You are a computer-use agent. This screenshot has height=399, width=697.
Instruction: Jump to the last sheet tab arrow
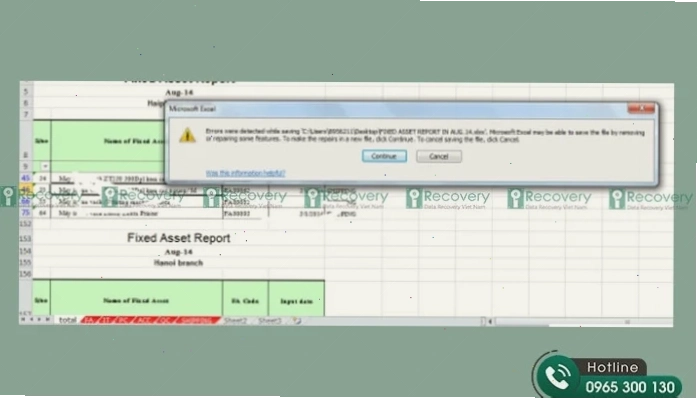pos(47,319)
